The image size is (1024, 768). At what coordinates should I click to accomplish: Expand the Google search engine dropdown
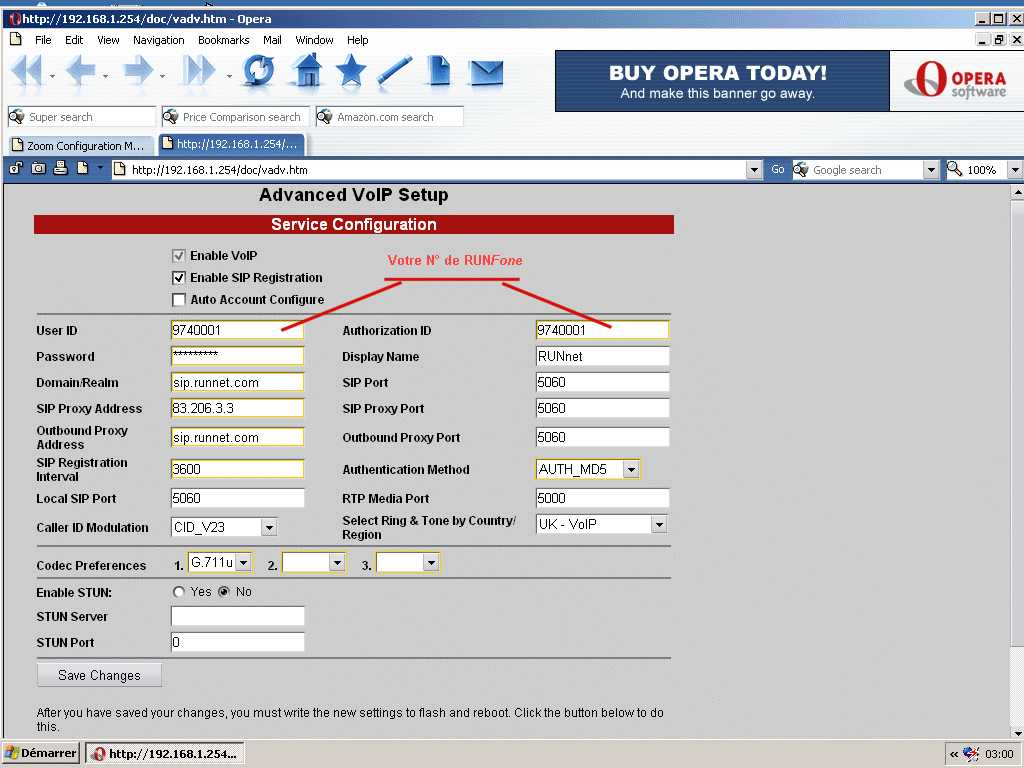pos(931,170)
